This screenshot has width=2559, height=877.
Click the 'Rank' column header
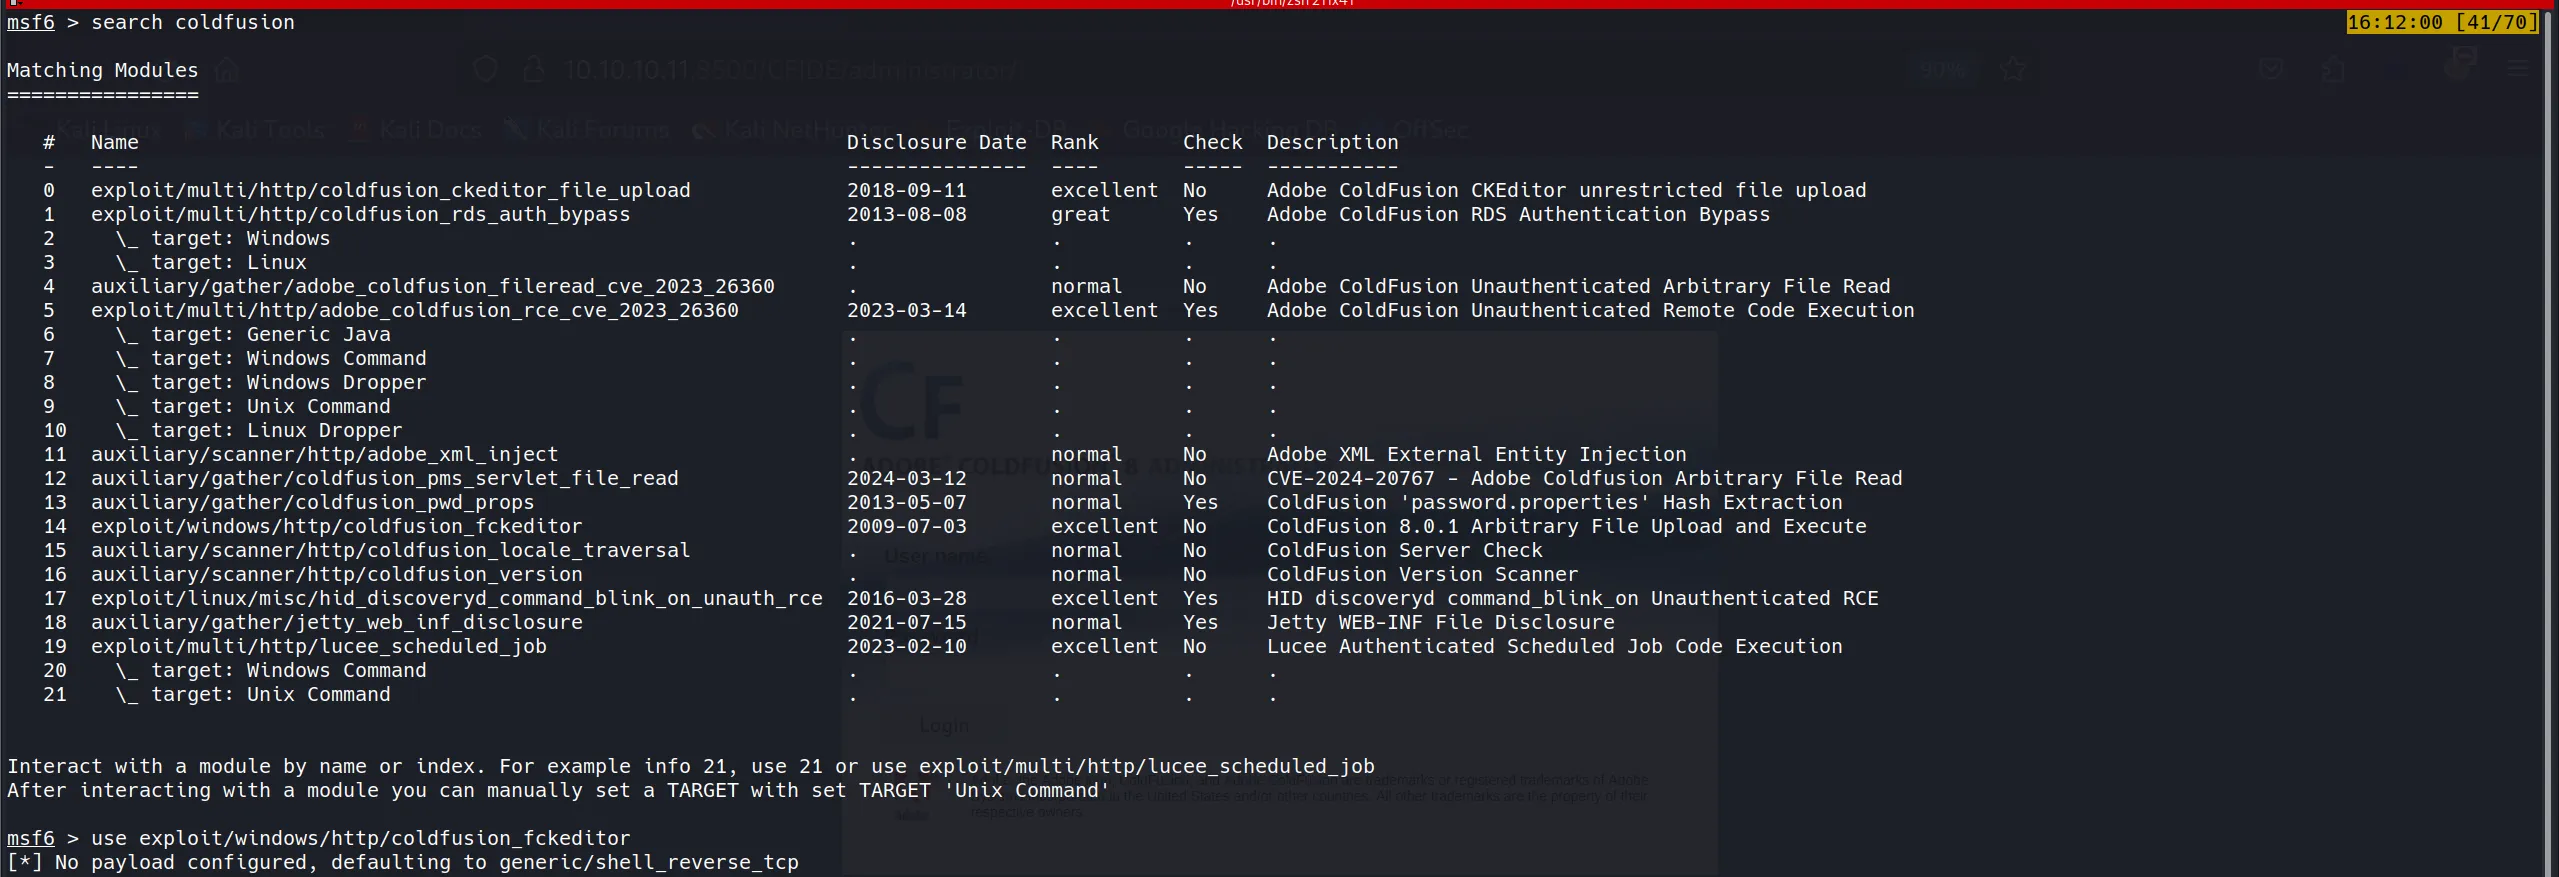[x=1074, y=142]
